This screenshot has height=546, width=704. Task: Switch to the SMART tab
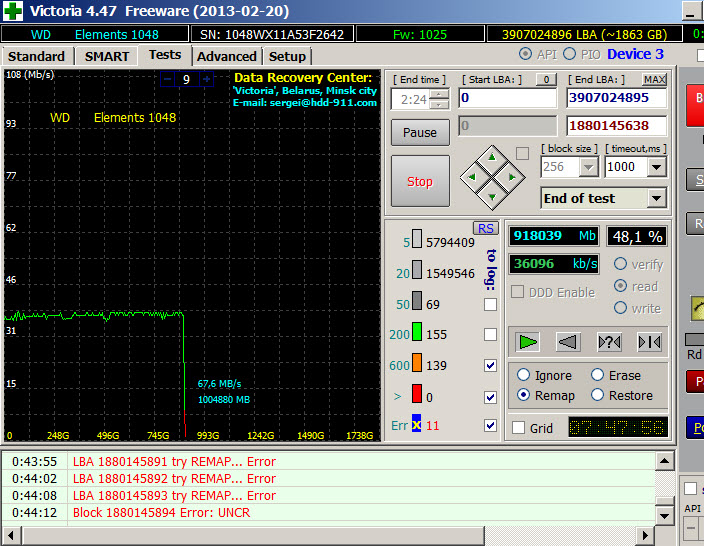106,56
